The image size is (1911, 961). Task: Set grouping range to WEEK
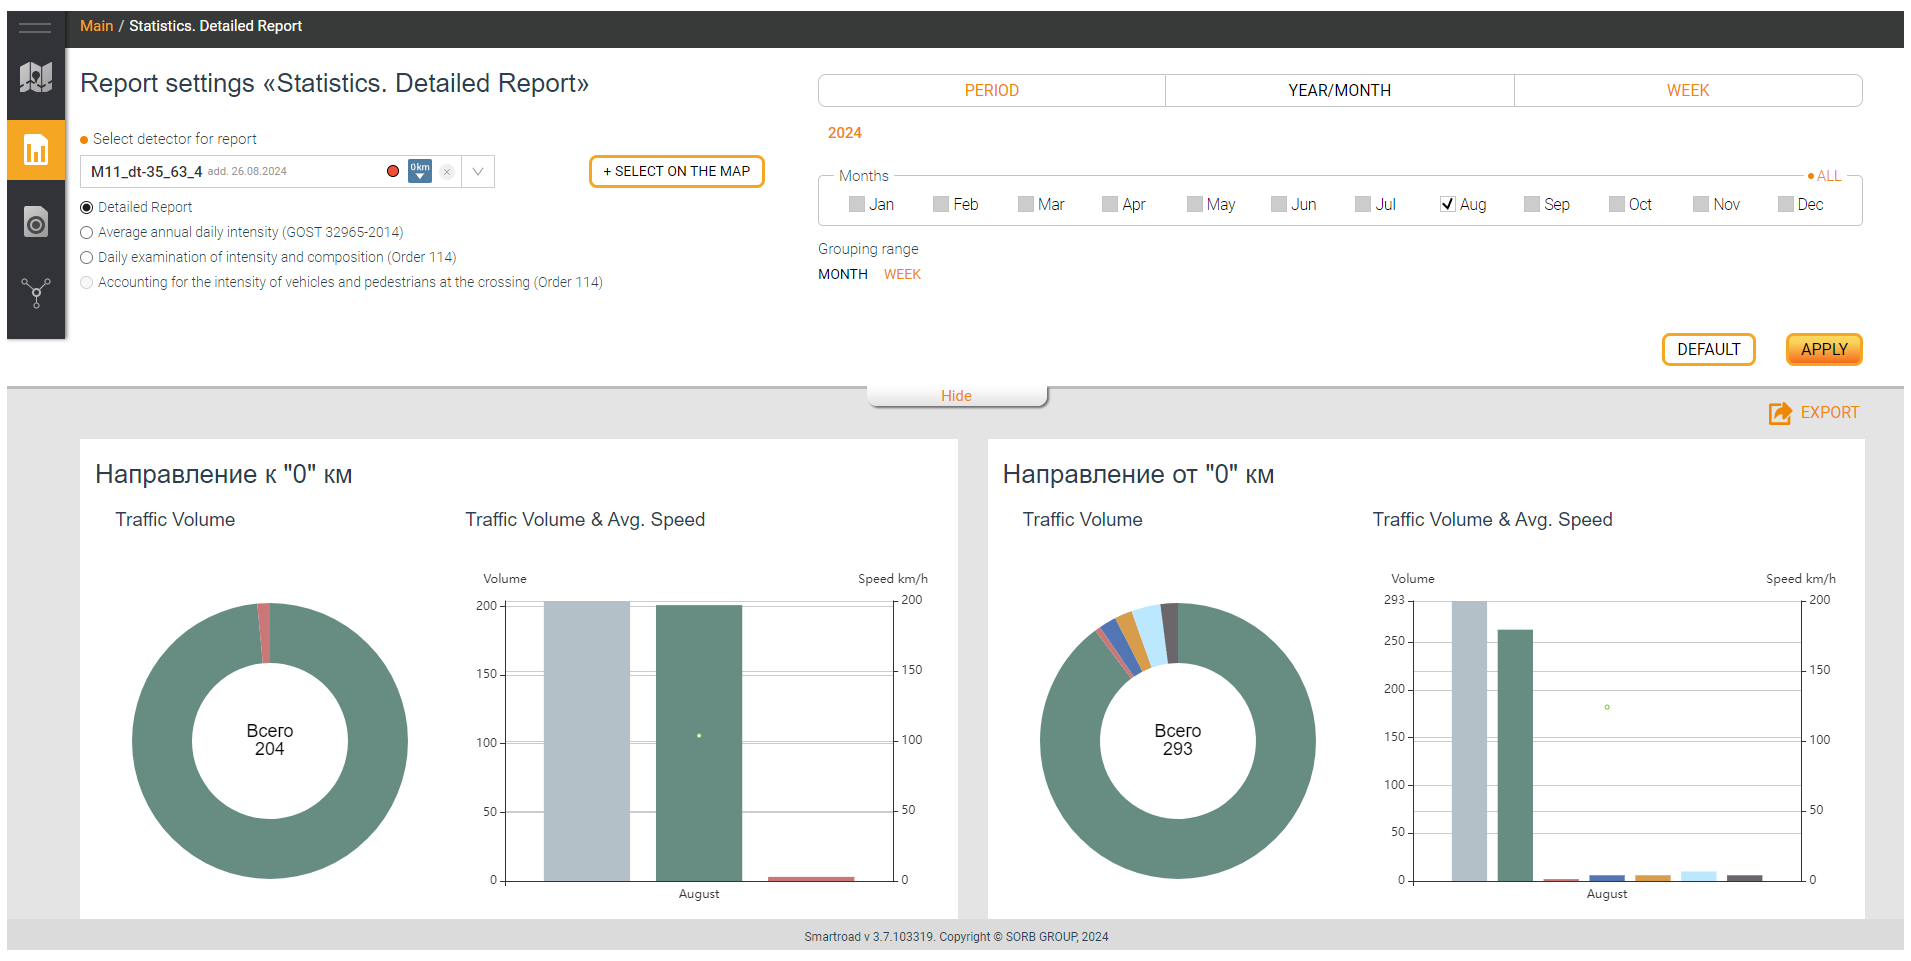coord(902,274)
